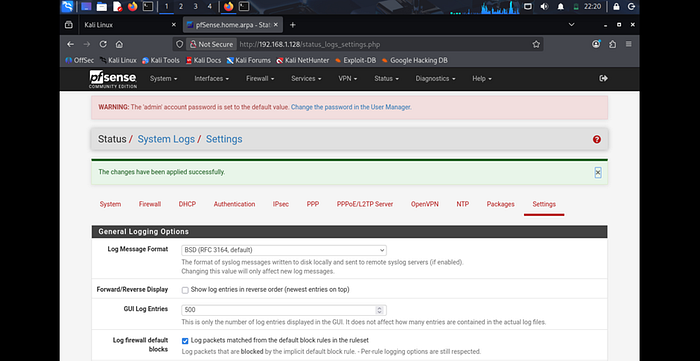Click the volume speaker tray icon
Viewport: 700px width, 361px height.
tap(544, 6)
